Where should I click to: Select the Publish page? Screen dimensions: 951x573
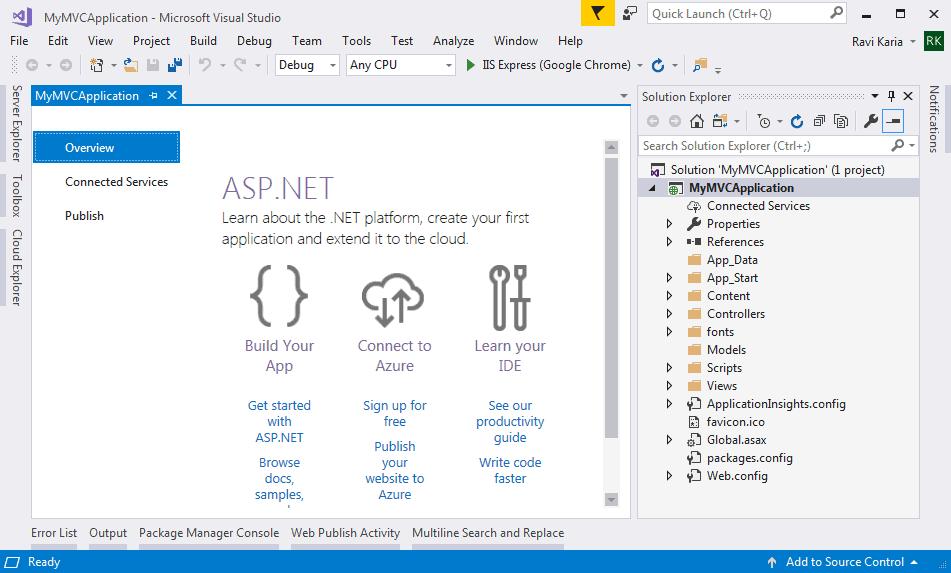84,216
